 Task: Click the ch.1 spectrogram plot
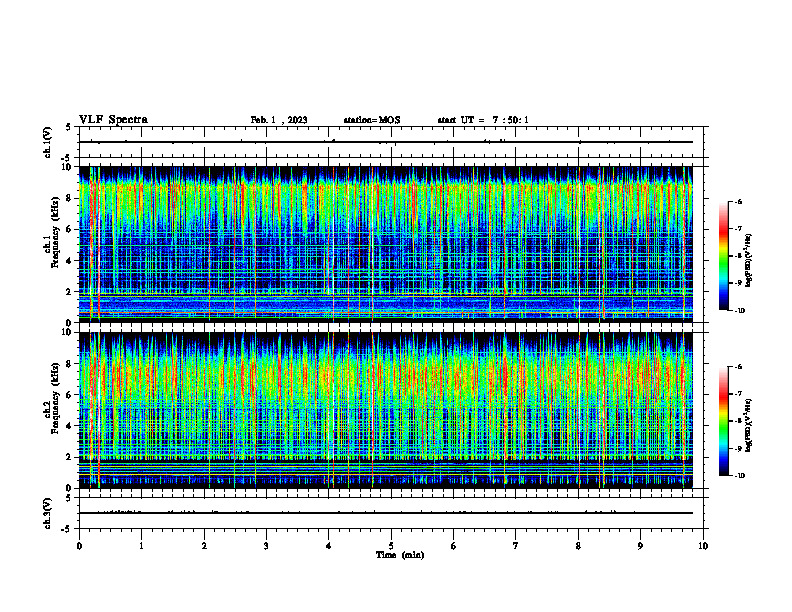pos(385,244)
